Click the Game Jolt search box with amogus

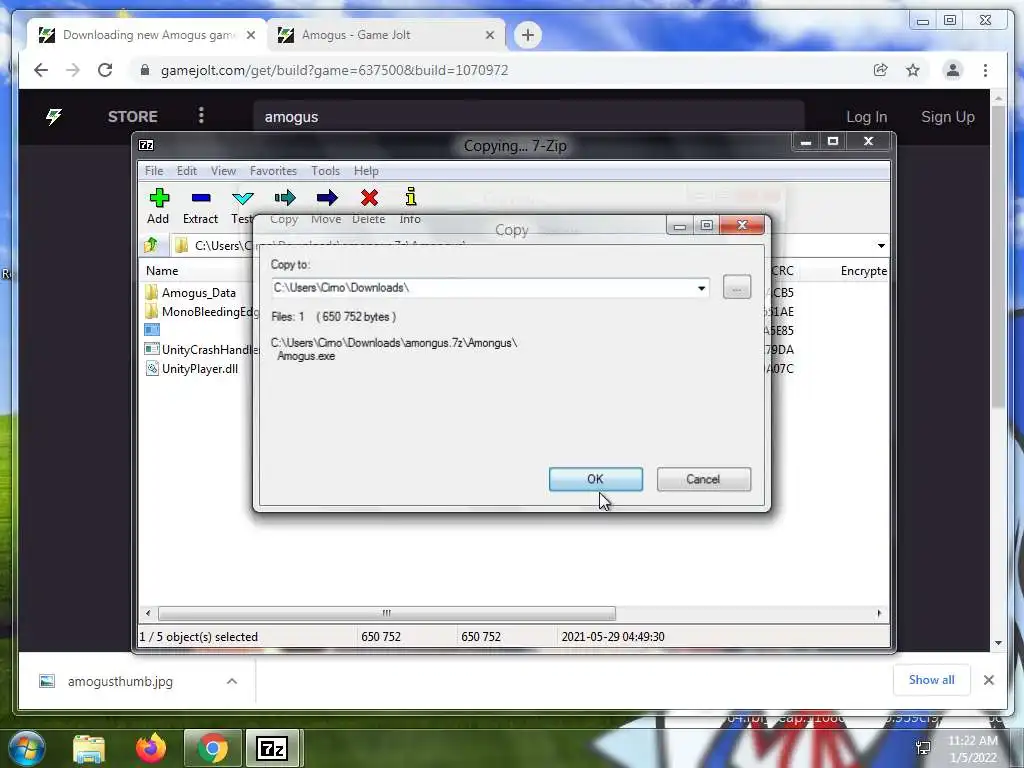click(528, 117)
